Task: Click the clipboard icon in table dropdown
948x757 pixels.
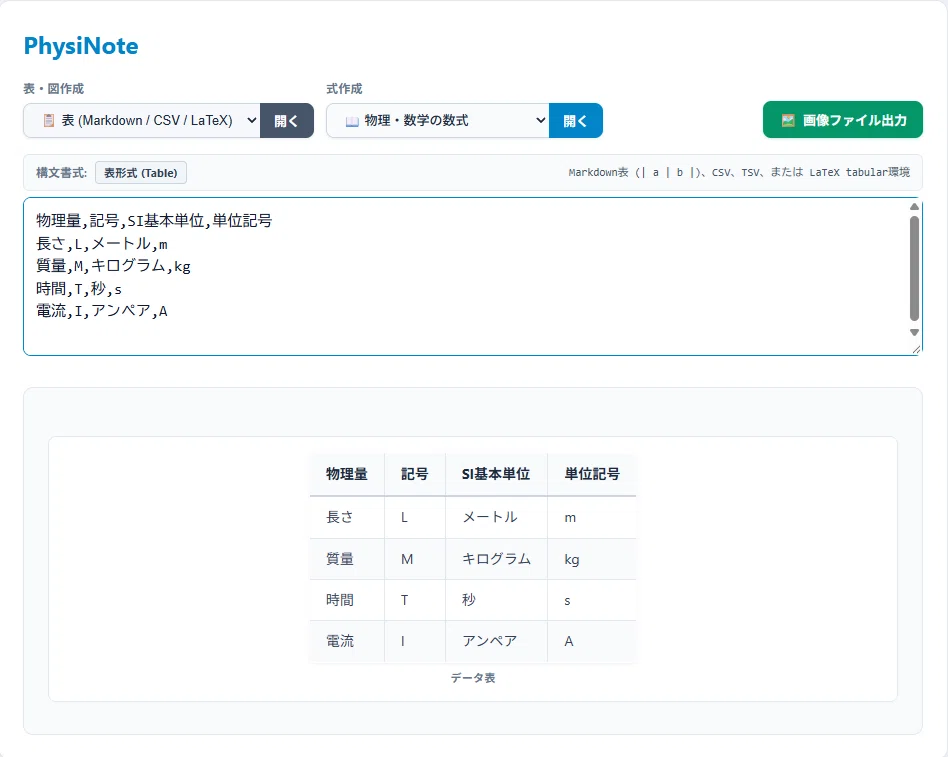Action: (49, 120)
